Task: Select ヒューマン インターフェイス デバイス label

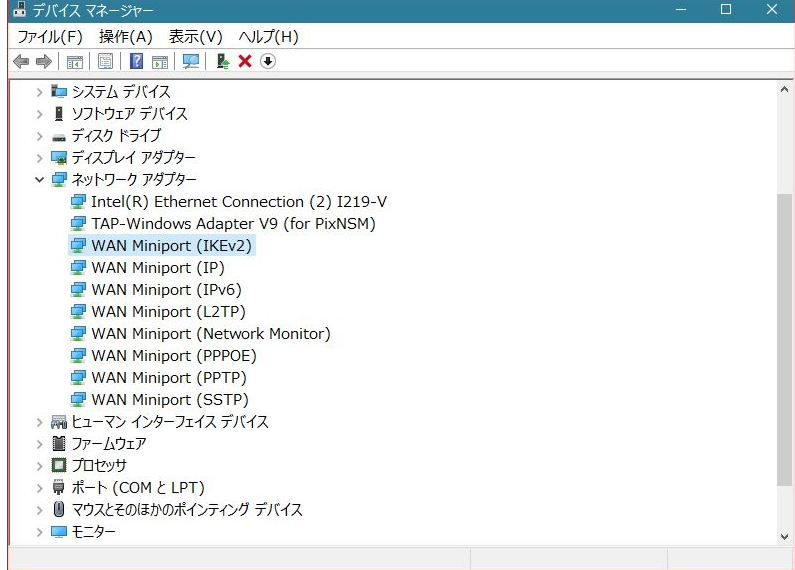Action: point(170,422)
